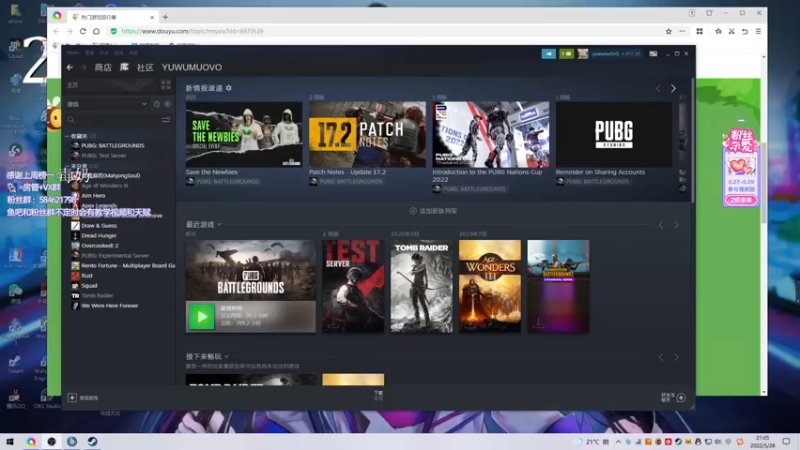Select PUBG: BATTLEGROUNDS in the game list
The image size is (800, 450).
(113, 145)
